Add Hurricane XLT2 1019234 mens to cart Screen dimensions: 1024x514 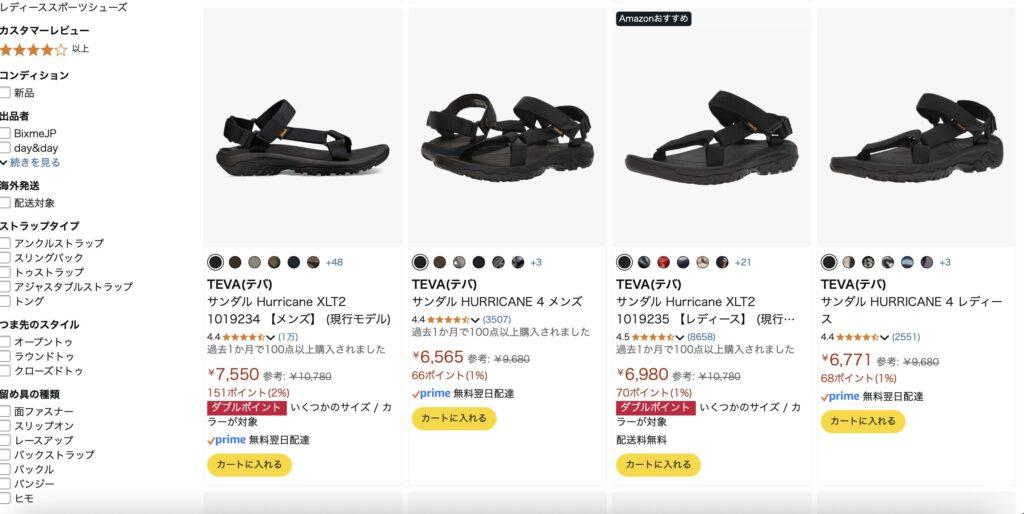click(249, 465)
